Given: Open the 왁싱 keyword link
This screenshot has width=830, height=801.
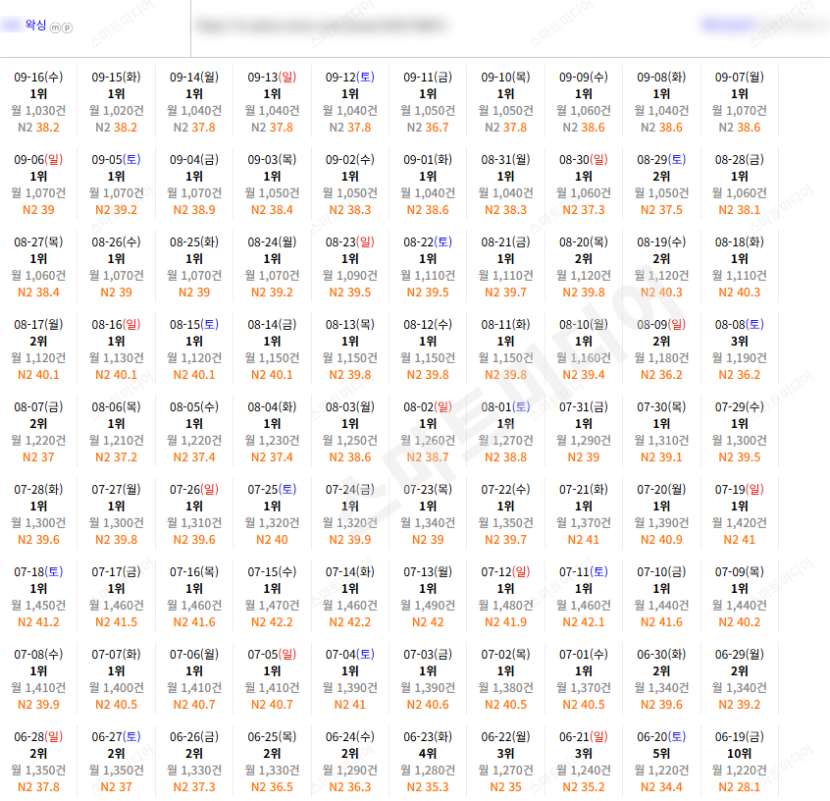Looking at the screenshot, I should click(x=35, y=25).
